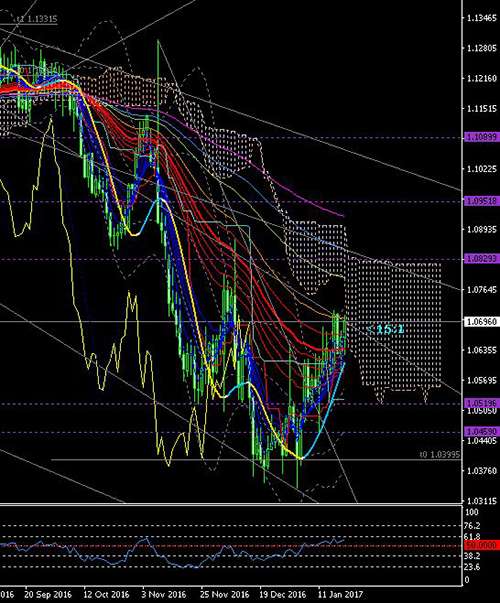Select the purple 1.09518 level tag
Viewport: 500px width, 603px height.
(x=482, y=201)
